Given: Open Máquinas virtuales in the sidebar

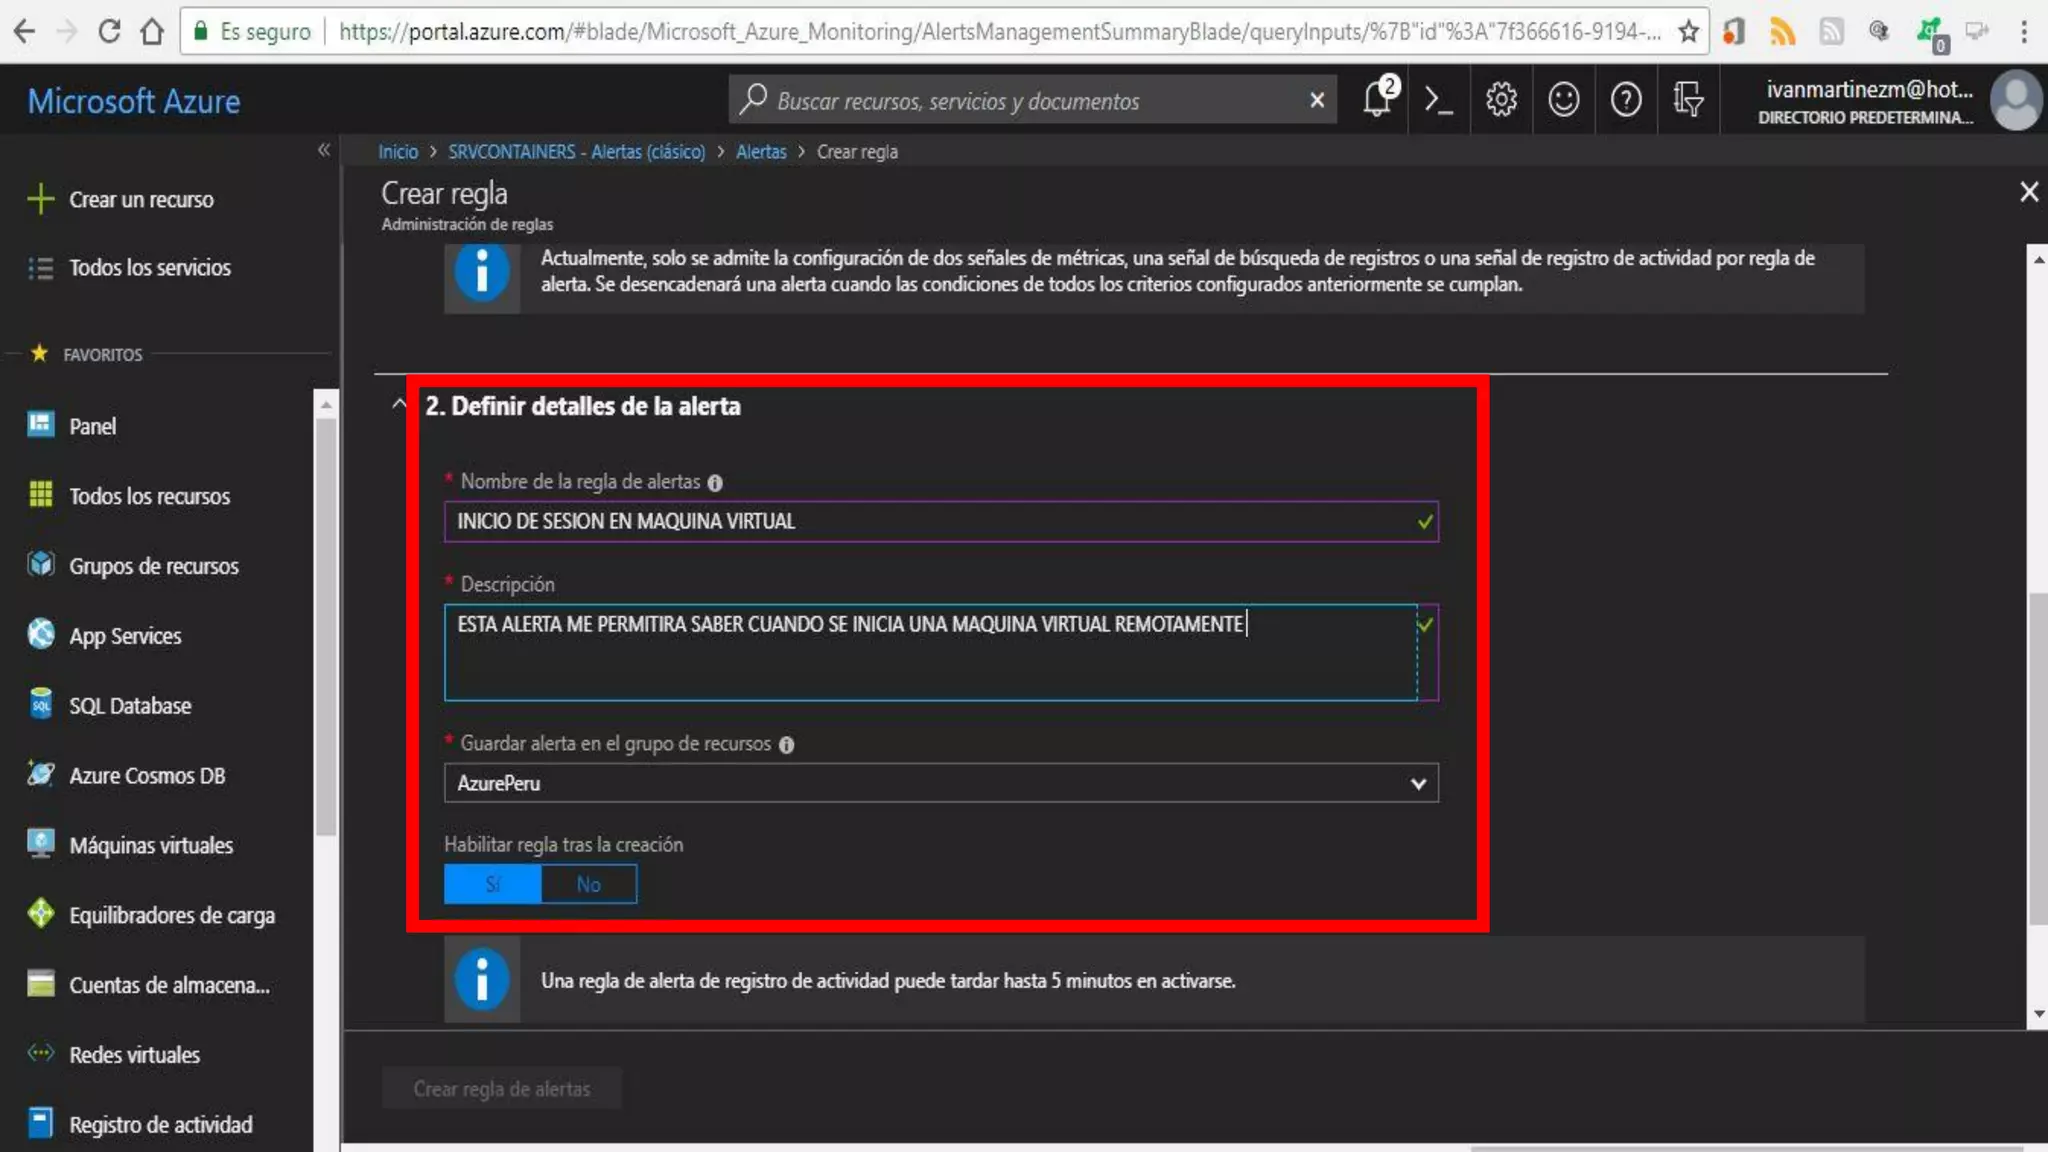Looking at the screenshot, I should point(151,845).
